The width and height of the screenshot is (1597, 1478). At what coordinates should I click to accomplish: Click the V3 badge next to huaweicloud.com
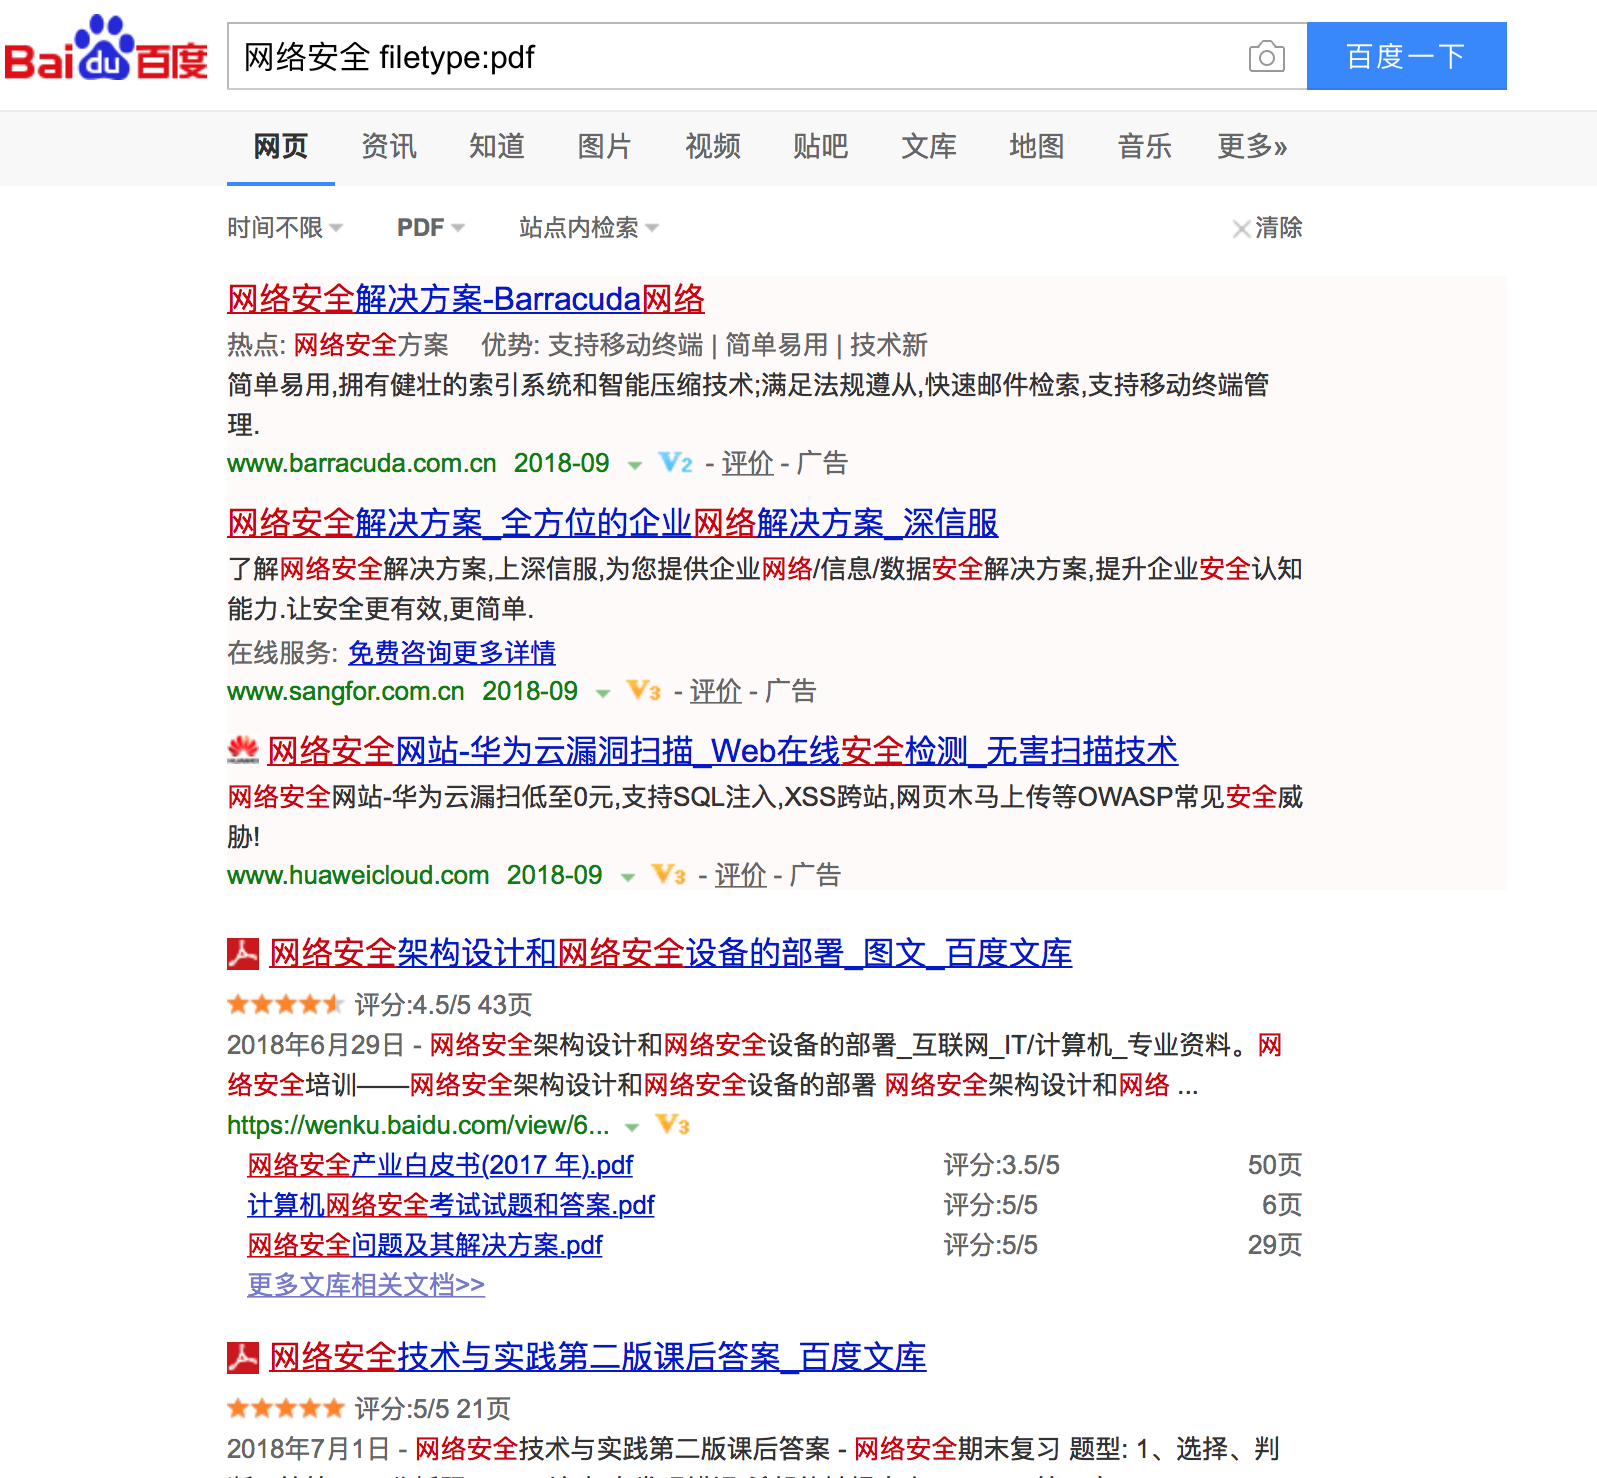point(669,875)
